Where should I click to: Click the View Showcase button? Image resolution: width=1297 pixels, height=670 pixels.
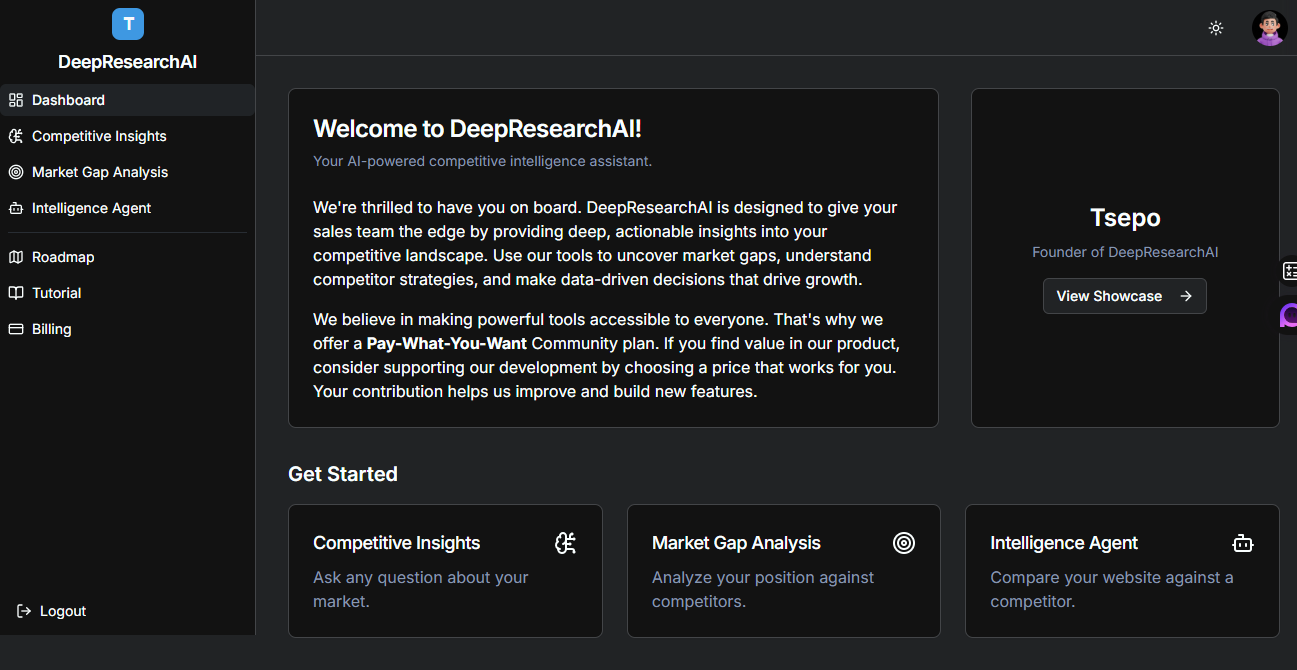pos(1124,296)
